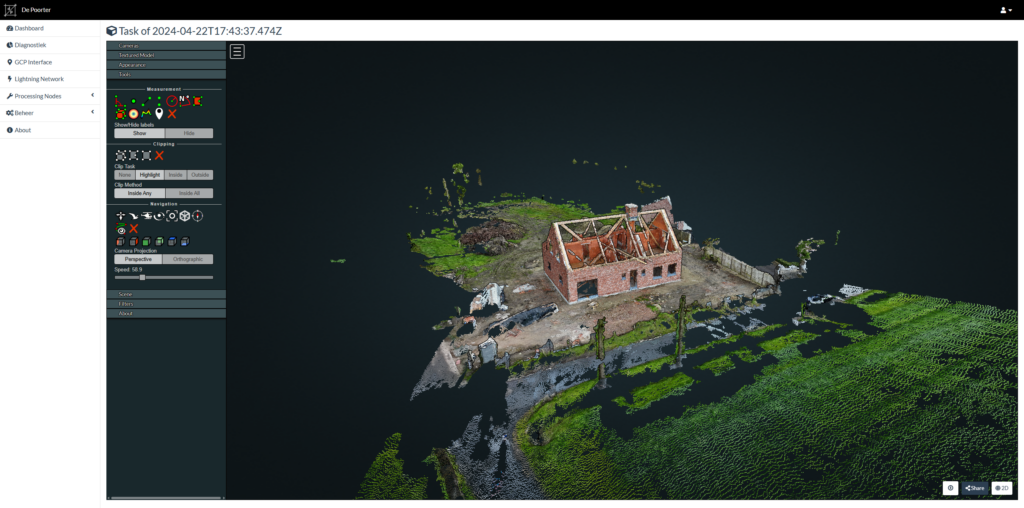This screenshot has width=1024, height=508.
Task: Open the GCP Interface page
Action: tap(33, 62)
